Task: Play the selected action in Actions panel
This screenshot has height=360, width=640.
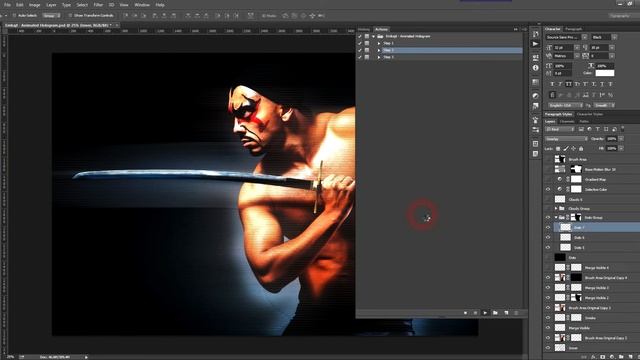Action: (x=485, y=313)
